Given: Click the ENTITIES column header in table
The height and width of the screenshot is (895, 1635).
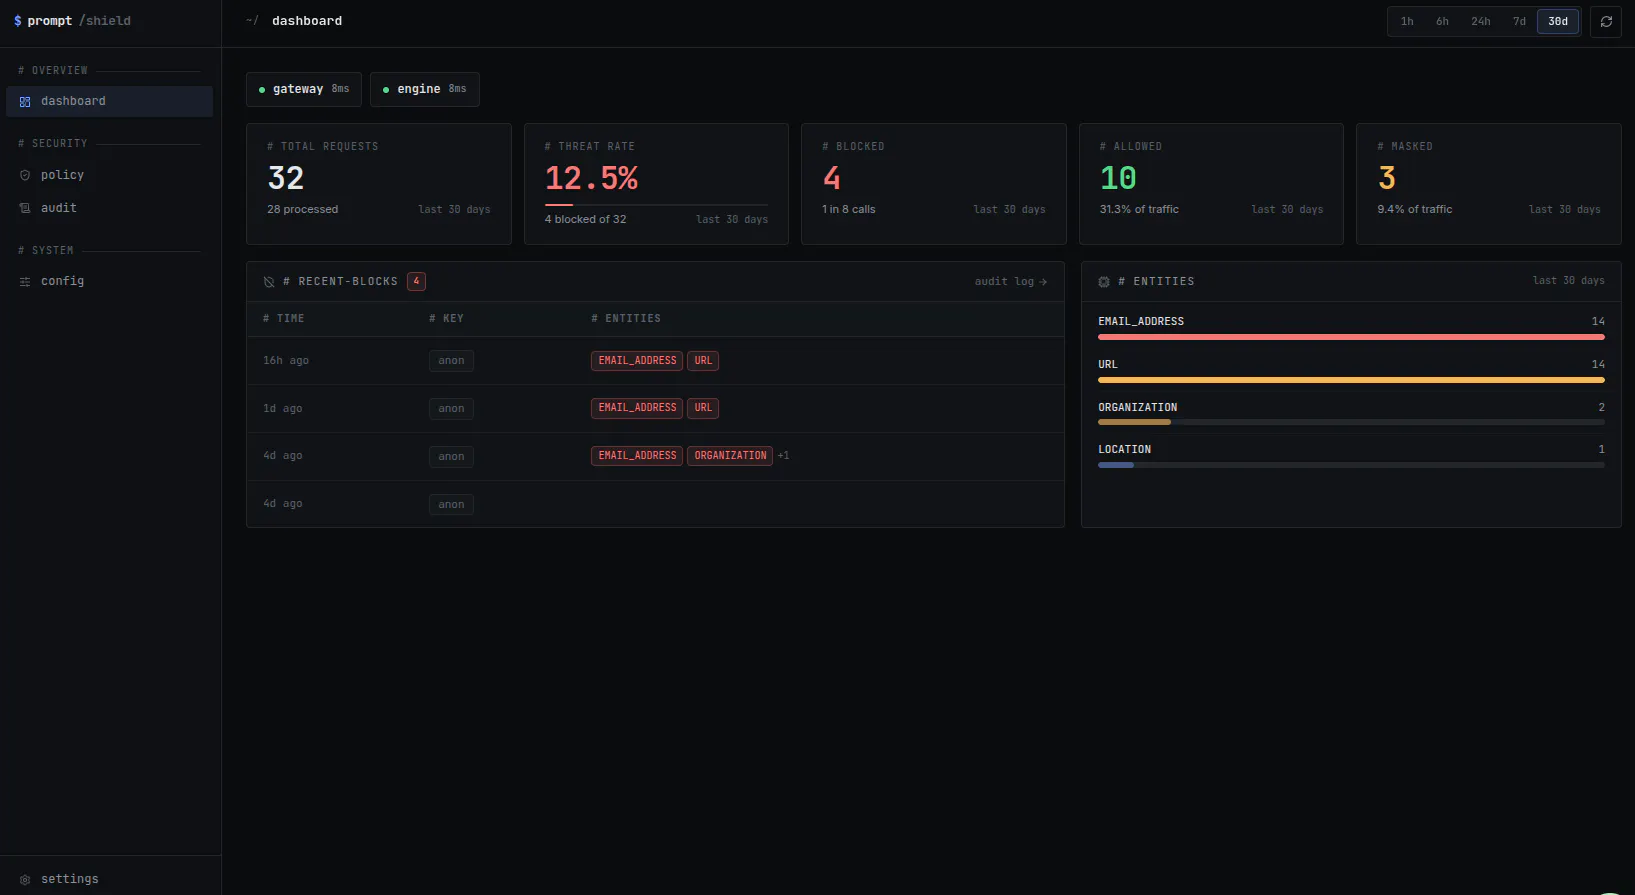Looking at the screenshot, I should pos(626,319).
